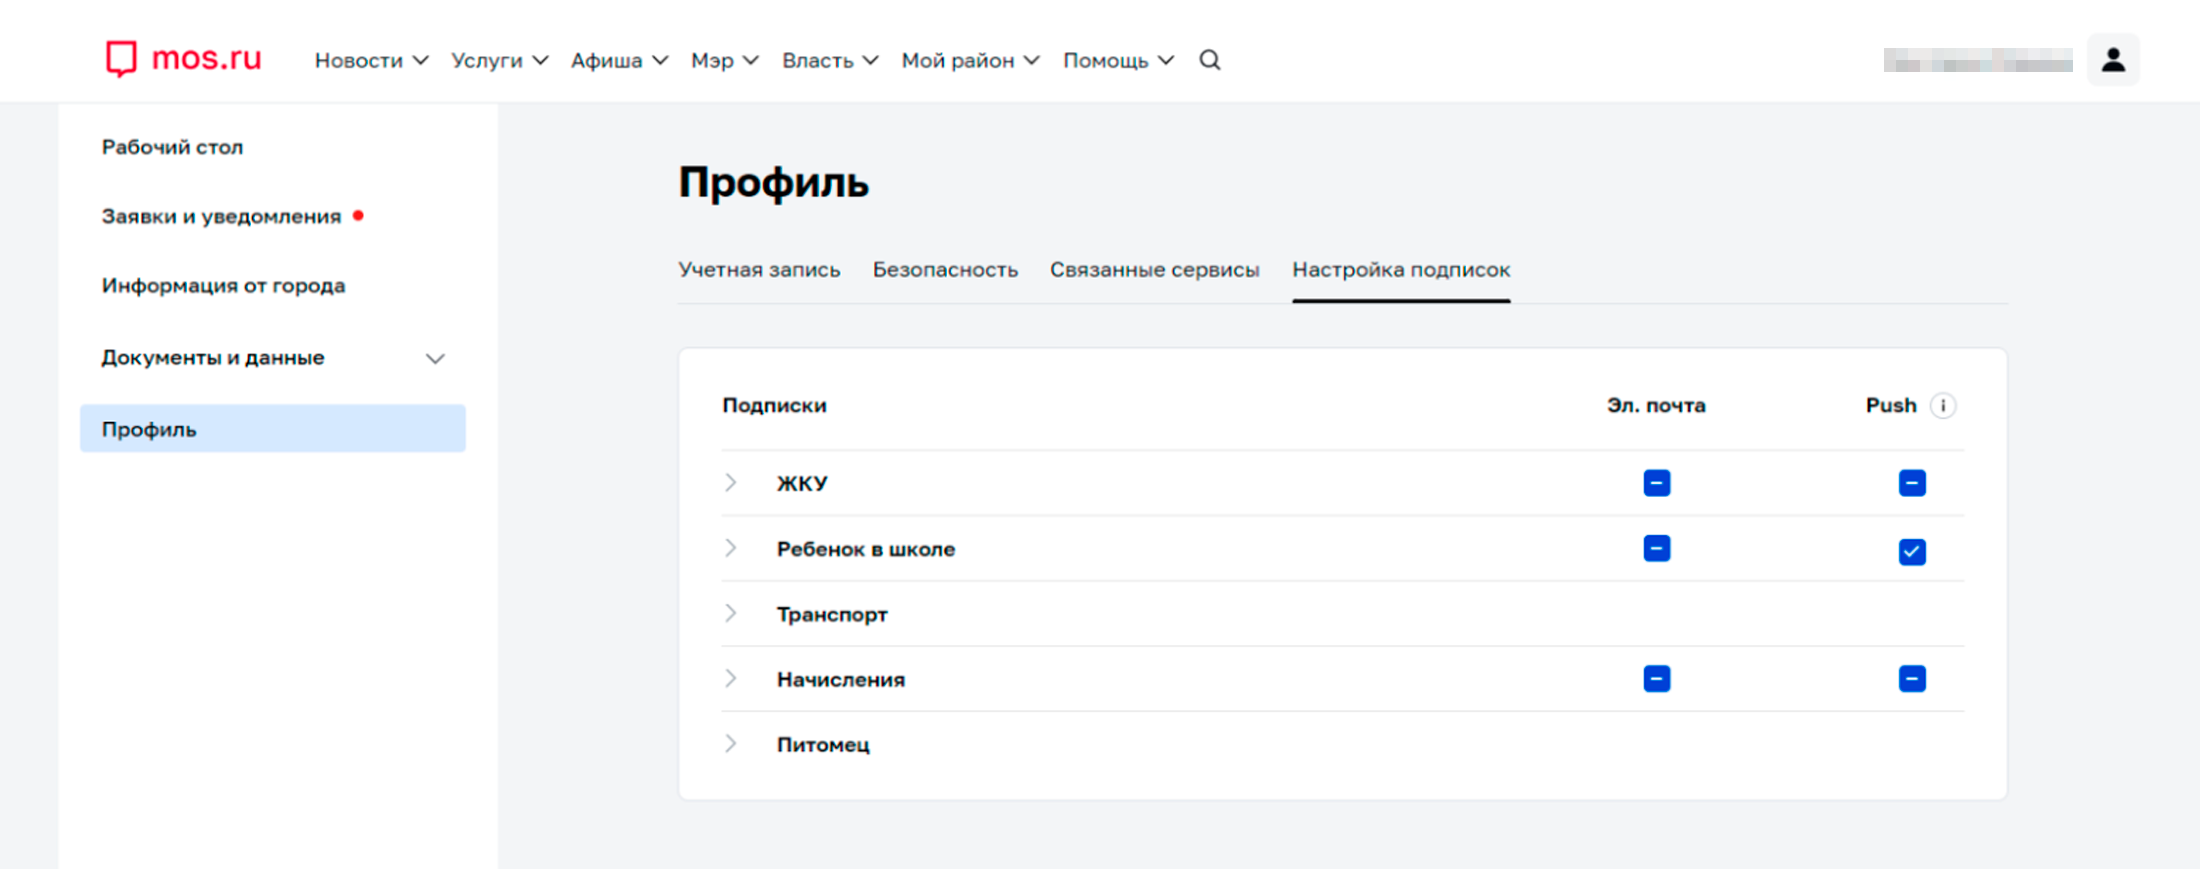Screen dimensions: 2200x869
Task: Toggle Начисления Push subscription checkbox
Action: coord(1912,679)
